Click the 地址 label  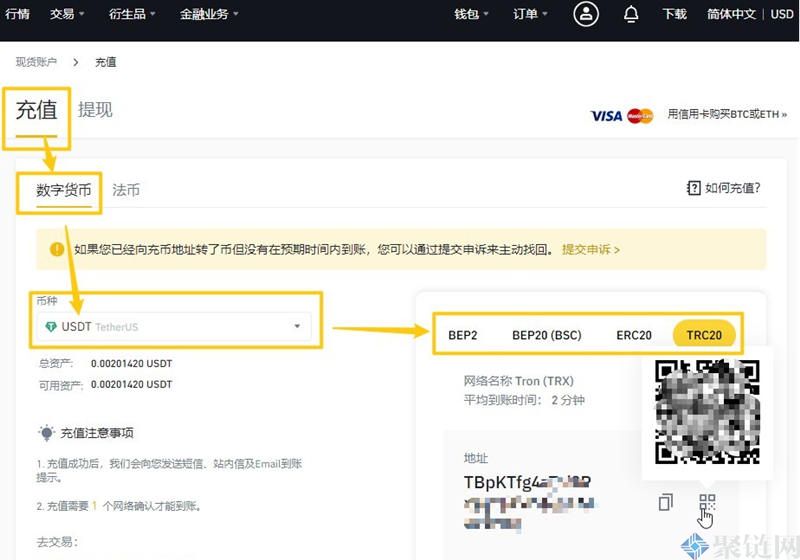[476, 458]
